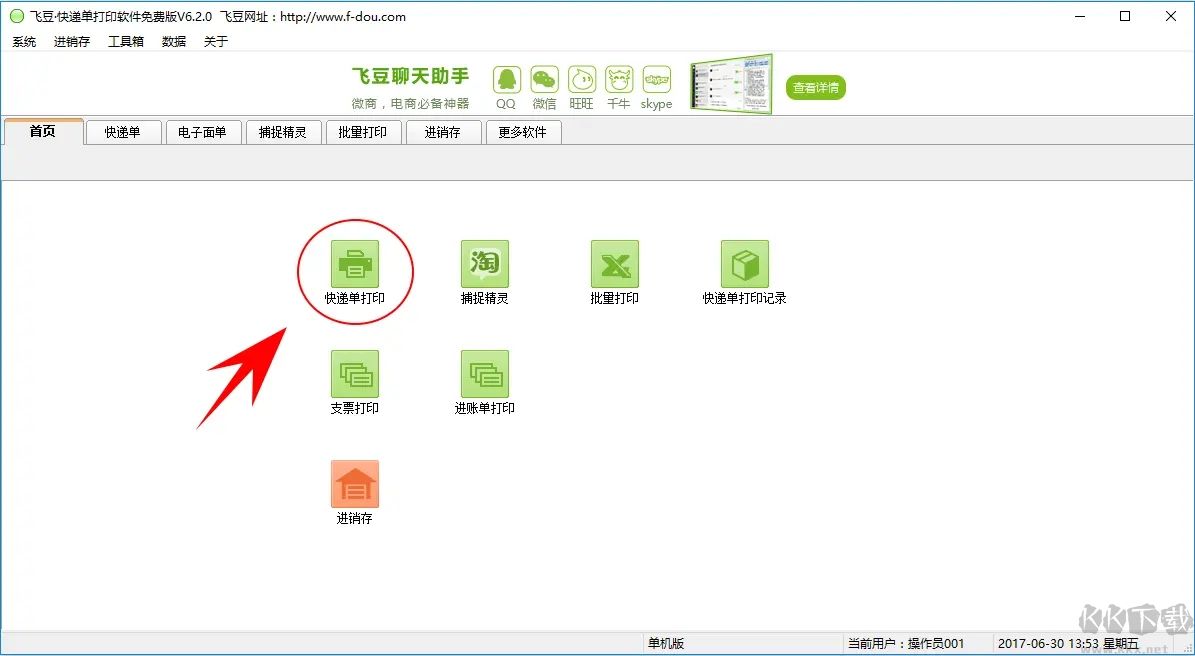
Task: Click the 微信 WeChat icon in banner
Action: click(x=544, y=79)
